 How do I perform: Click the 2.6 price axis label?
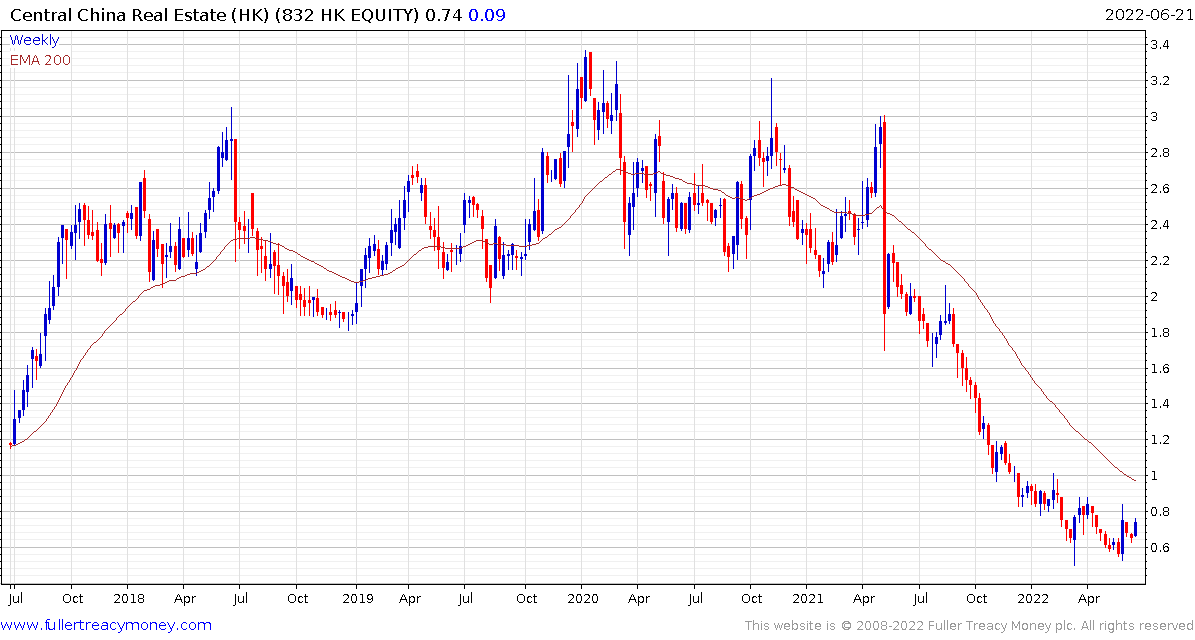point(1161,189)
